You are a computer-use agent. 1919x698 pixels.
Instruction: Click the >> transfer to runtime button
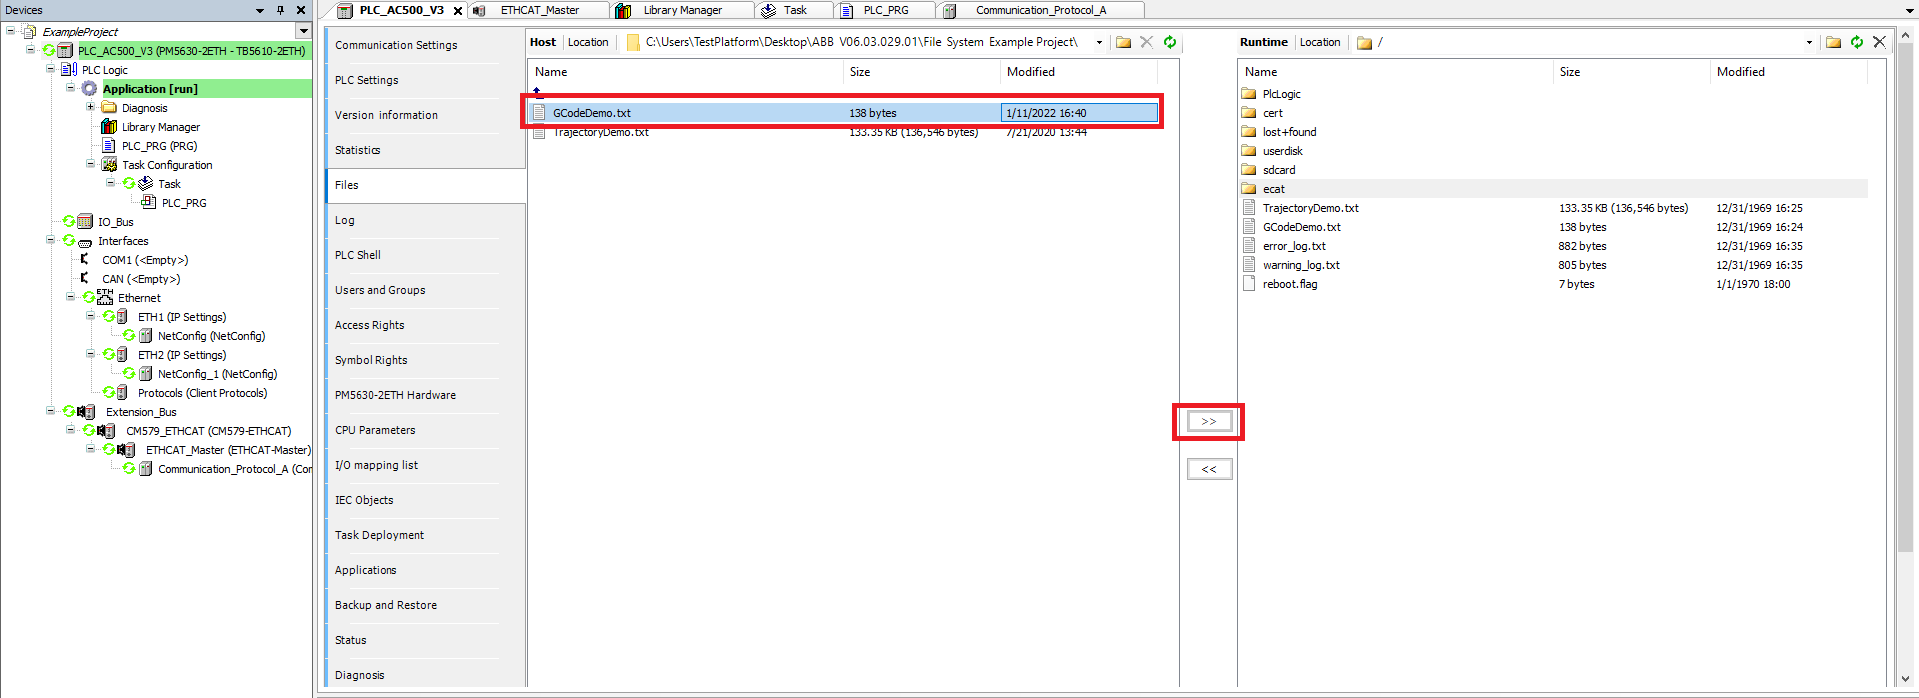[x=1208, y=422]
